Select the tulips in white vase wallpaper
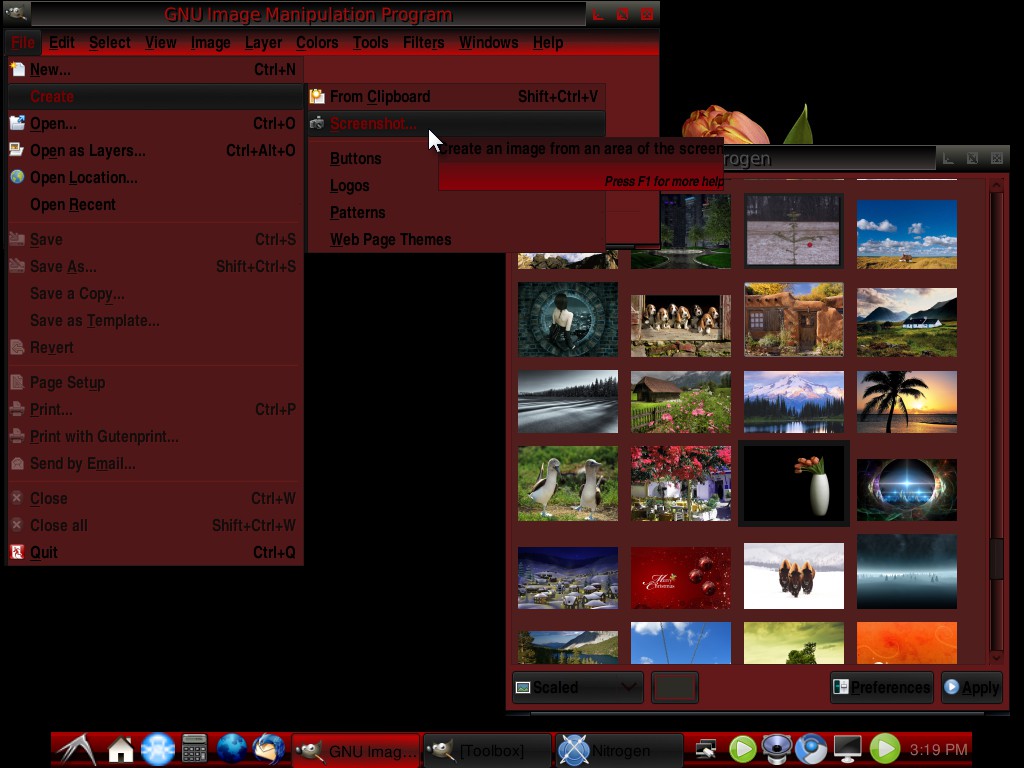Screen dimensions: 1024x768 tap(793, 483)
